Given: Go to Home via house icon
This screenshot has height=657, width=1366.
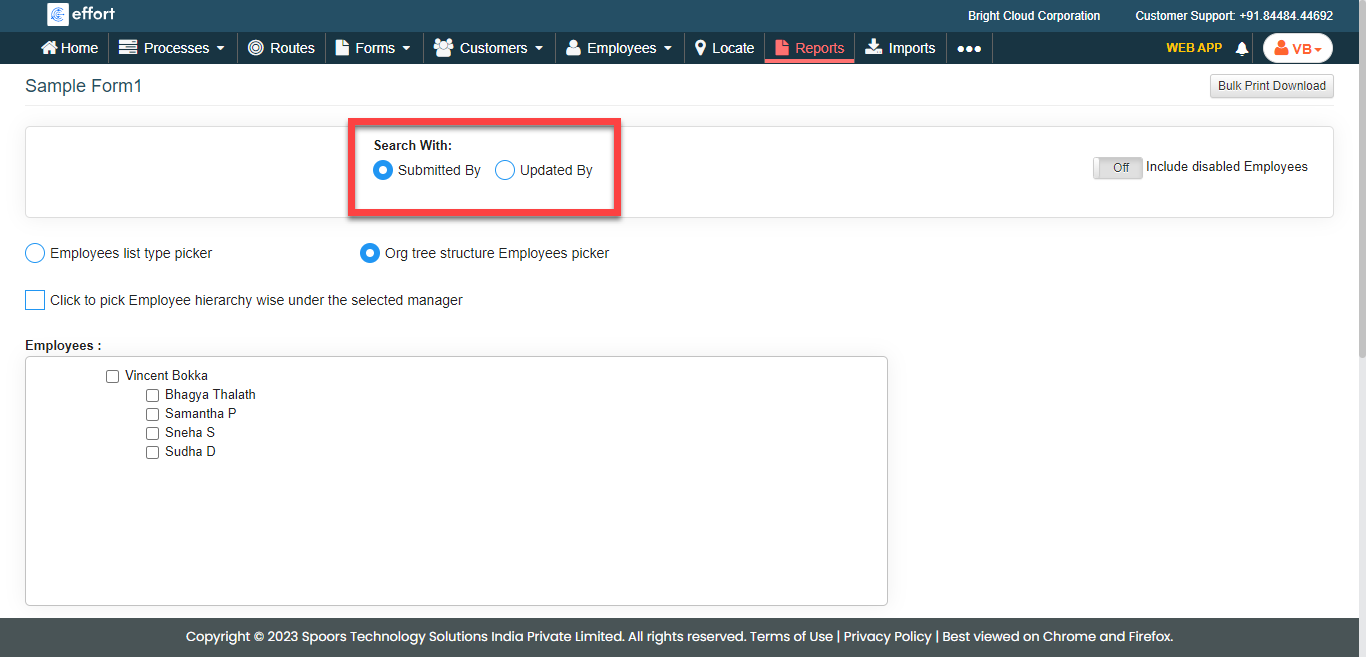Looking at the screenshot, I should tap(49, 48).
